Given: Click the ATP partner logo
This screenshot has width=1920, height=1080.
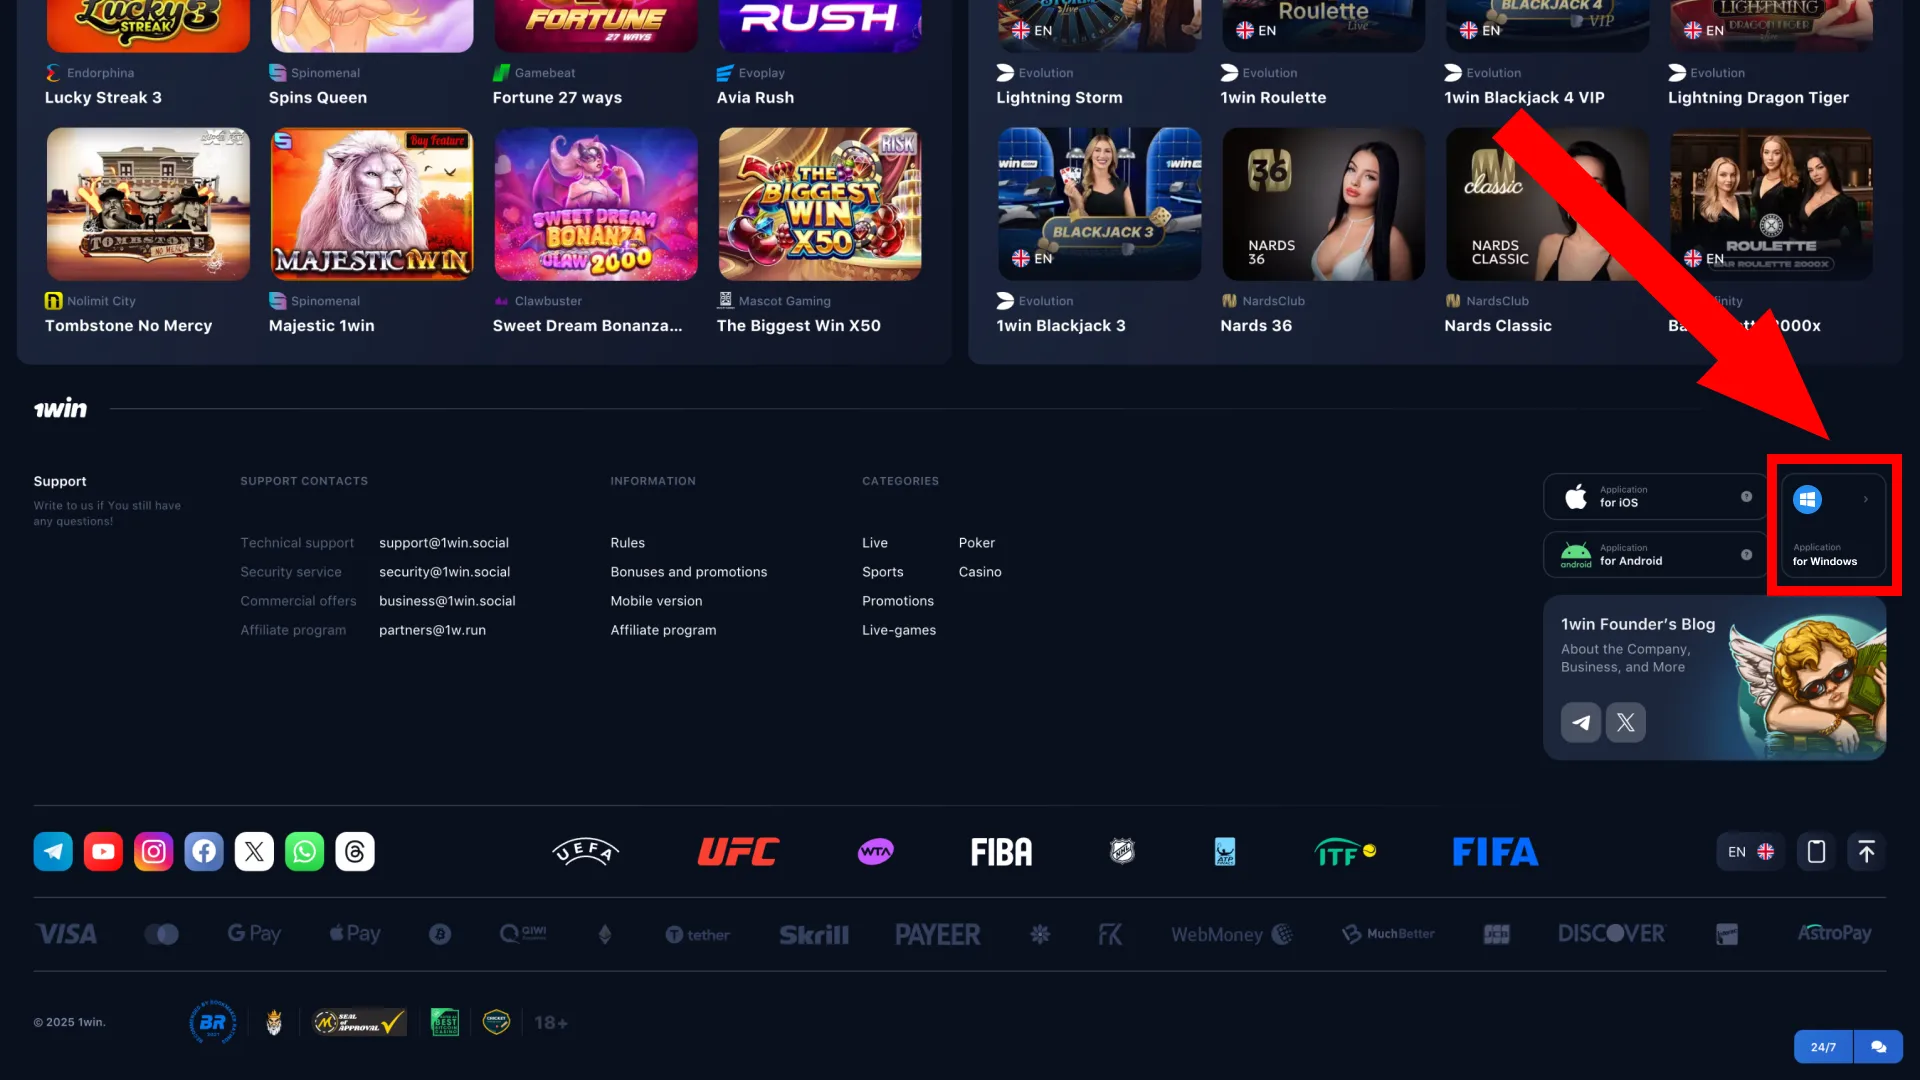Looking at the screenshot, I should click(1225, 852).
